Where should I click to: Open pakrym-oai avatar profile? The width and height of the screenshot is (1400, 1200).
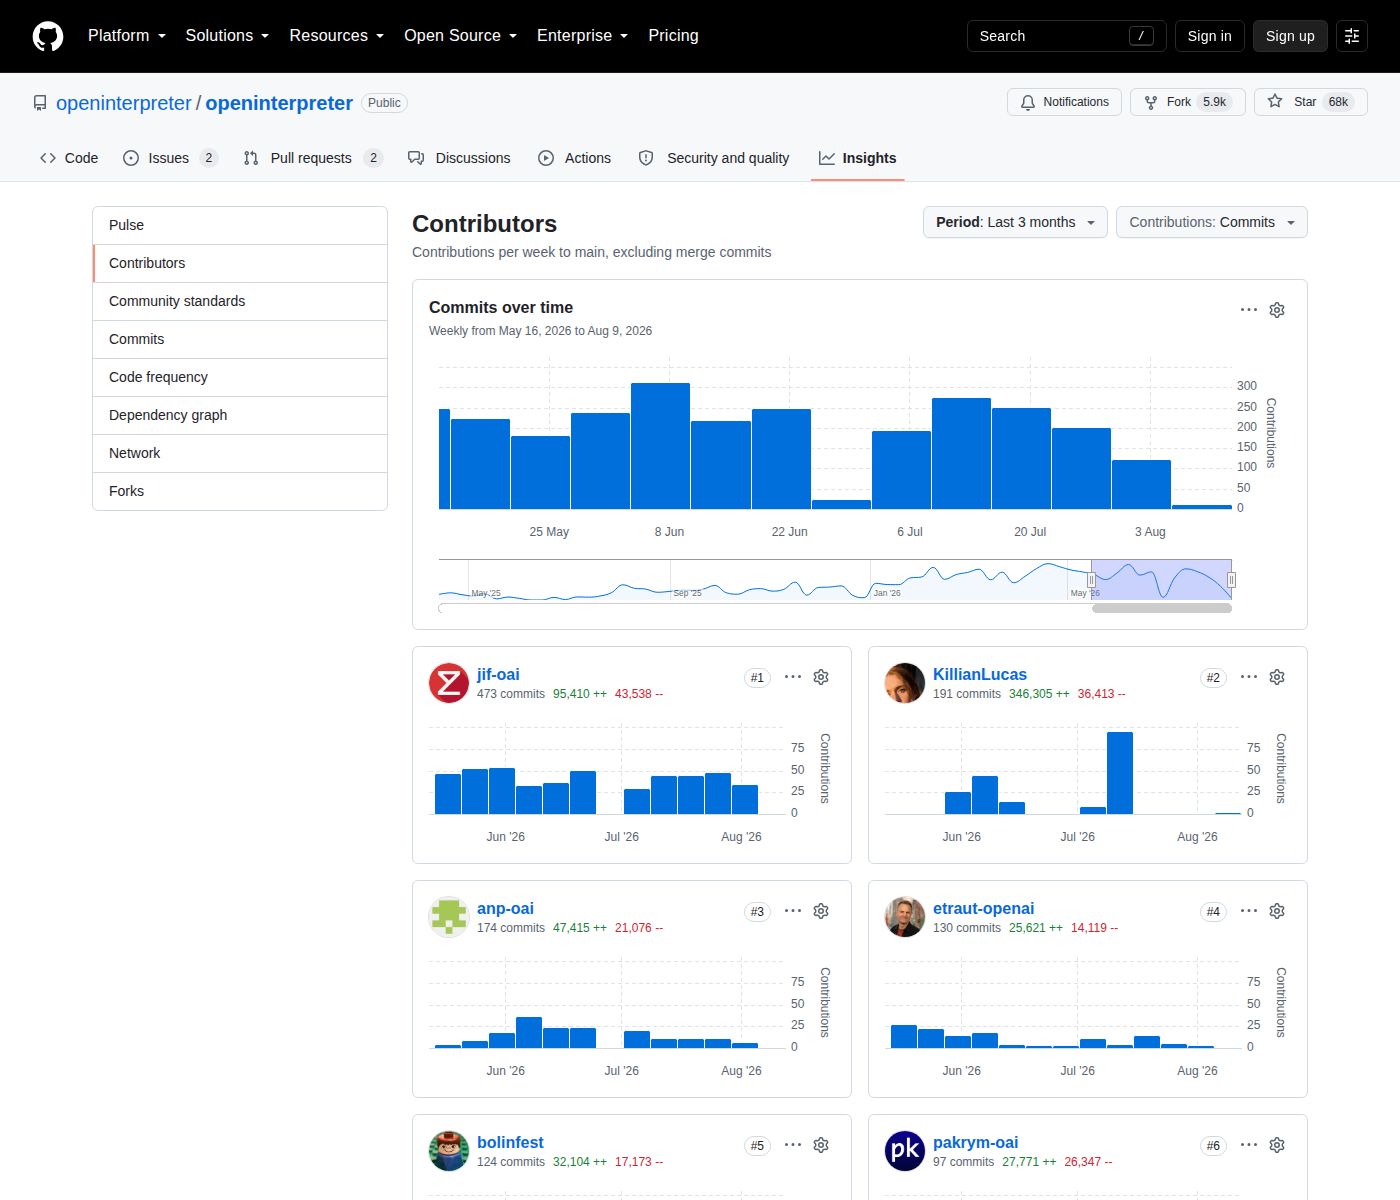[x=905, y=1151]
